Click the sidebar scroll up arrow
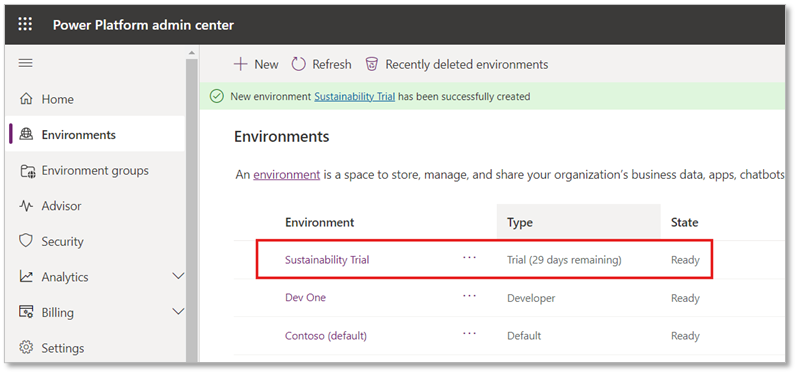Screen dimensions: 797x374 pos(191,53)
